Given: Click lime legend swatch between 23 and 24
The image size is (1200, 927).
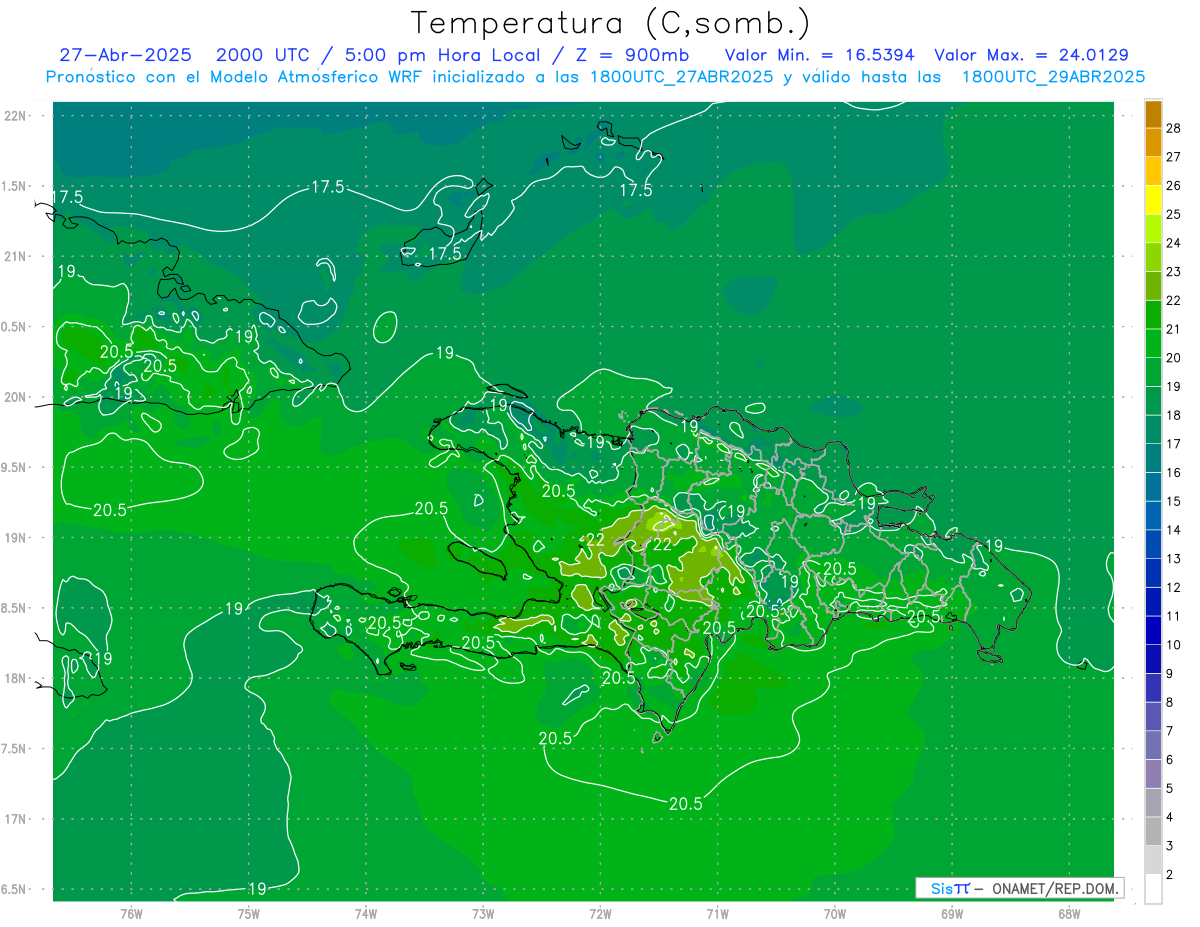Looking at the screenshot, I should click(1154, 257).
